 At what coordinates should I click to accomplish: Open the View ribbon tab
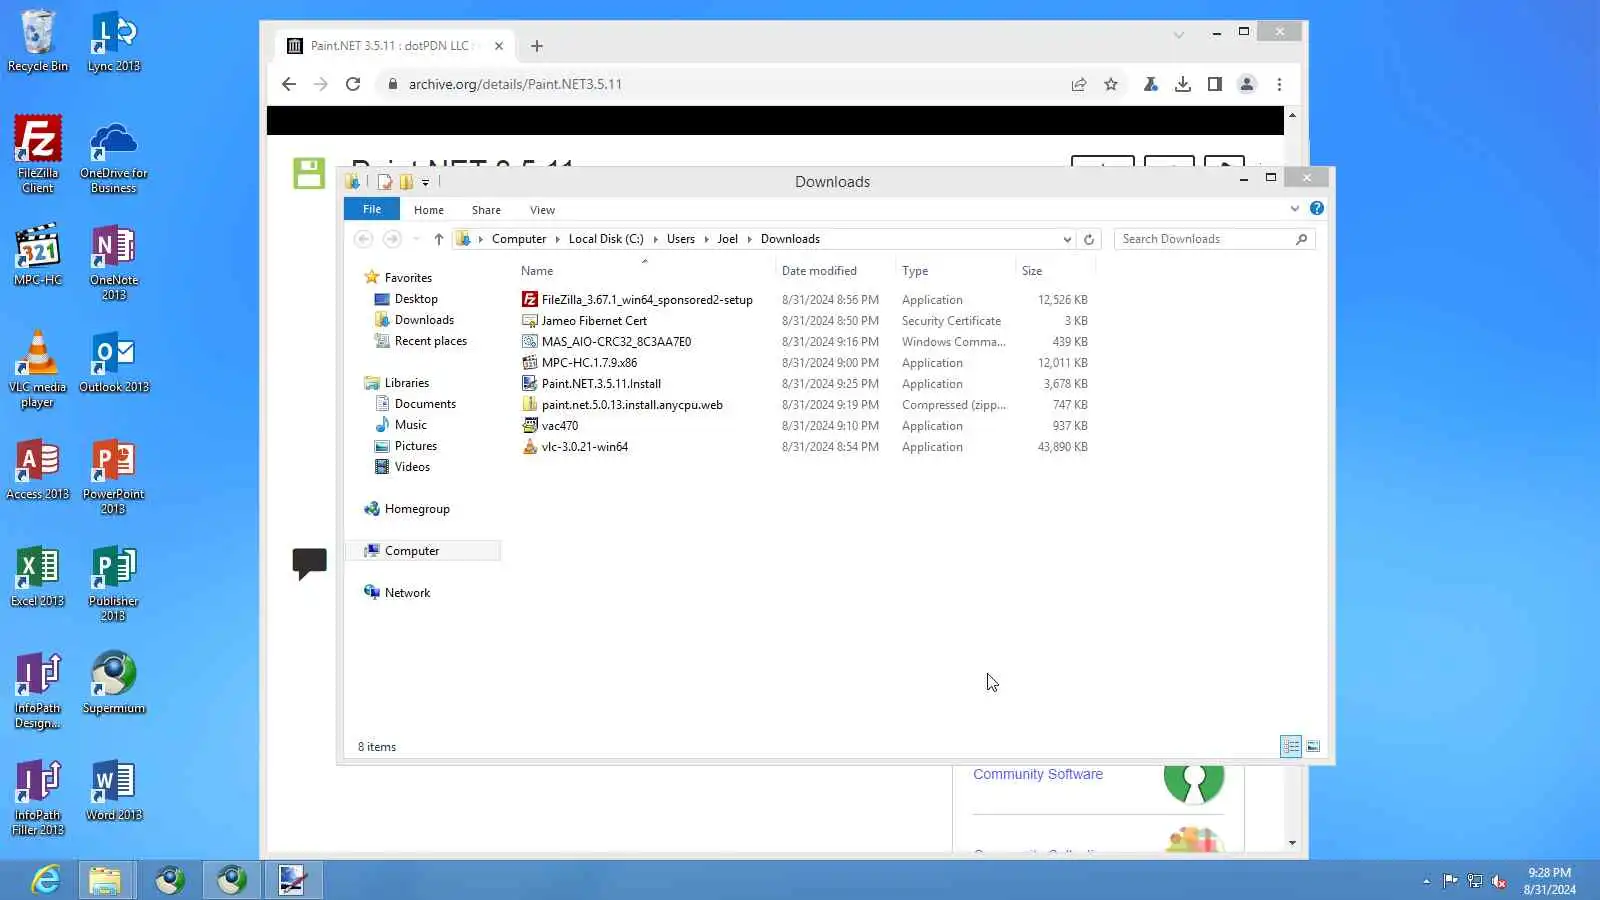point(542,210)
